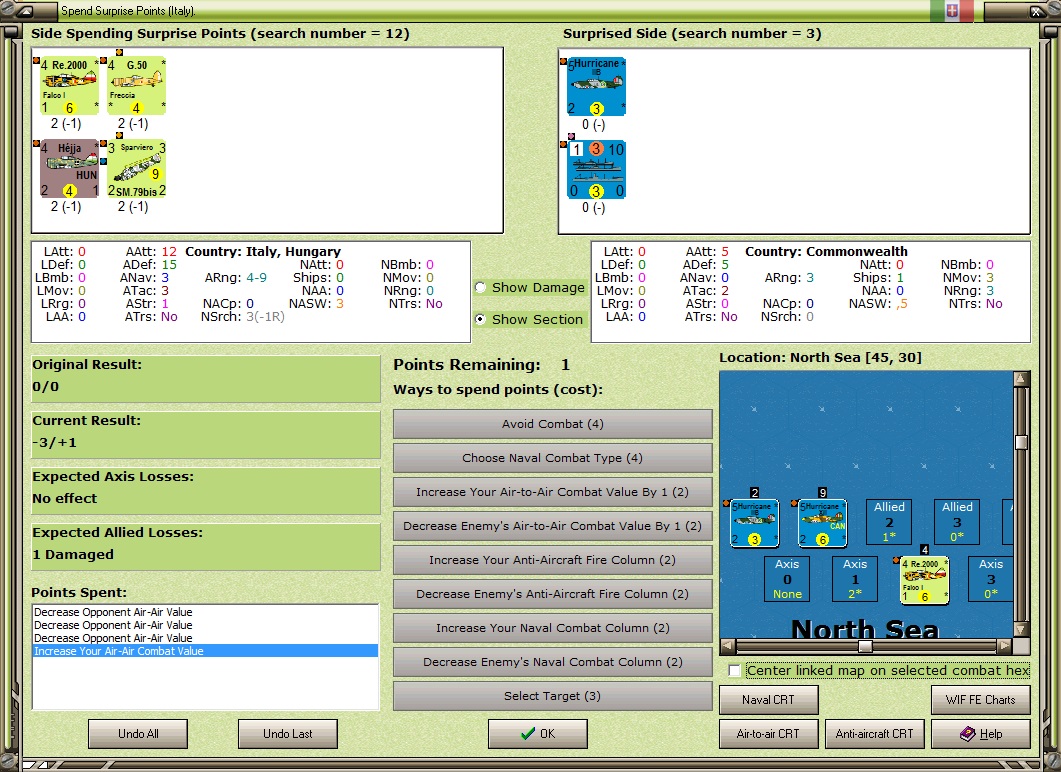Click the Hurricane CAN counter on map
The image size is (1061, 772).
click(822, 523)
